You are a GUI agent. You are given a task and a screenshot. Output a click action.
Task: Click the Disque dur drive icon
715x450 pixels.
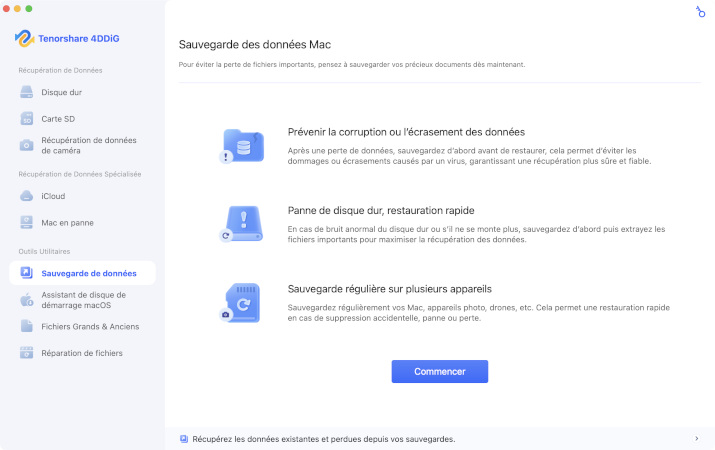pyautogui.click(x=27, y=92)
